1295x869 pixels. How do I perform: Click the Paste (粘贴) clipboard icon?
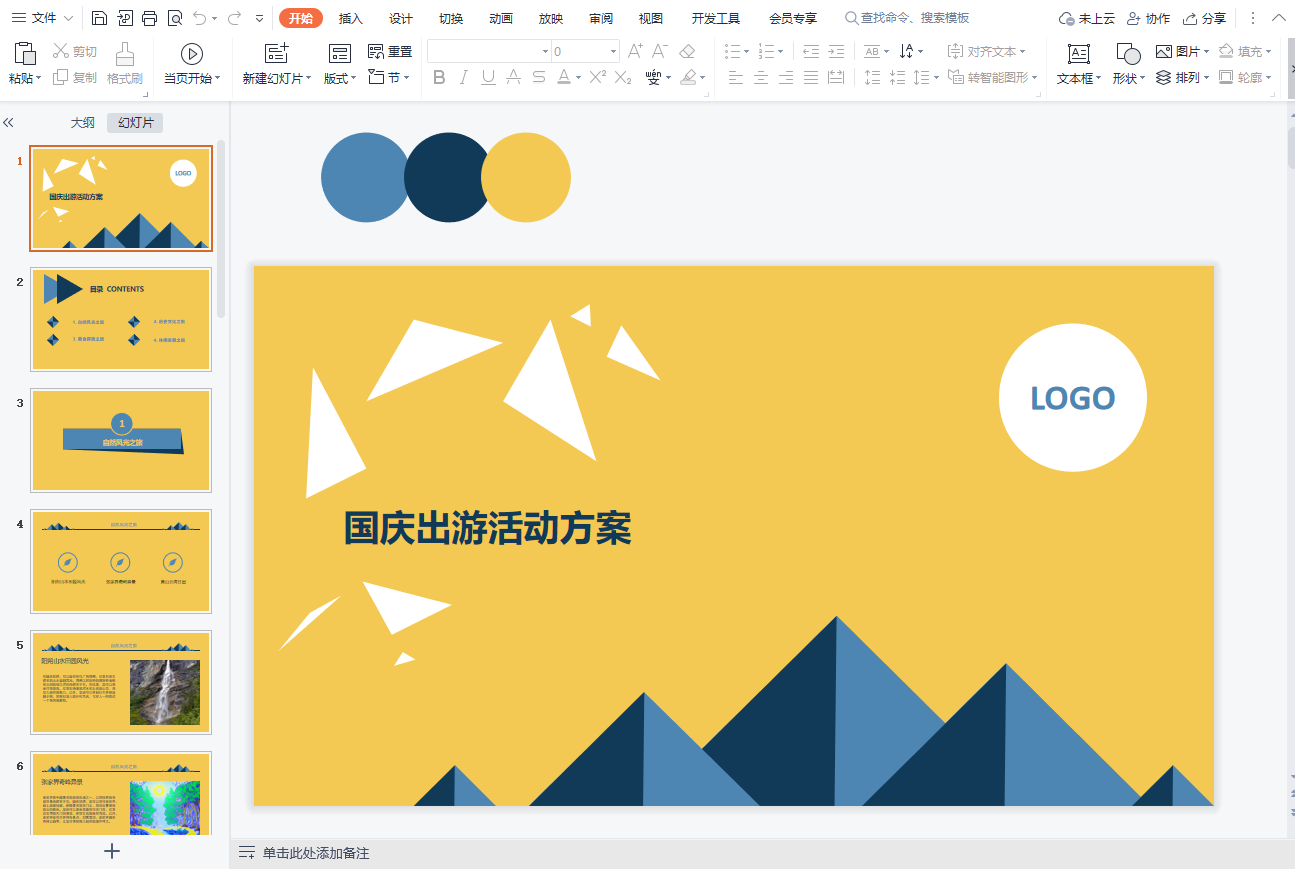click(26, 53)
